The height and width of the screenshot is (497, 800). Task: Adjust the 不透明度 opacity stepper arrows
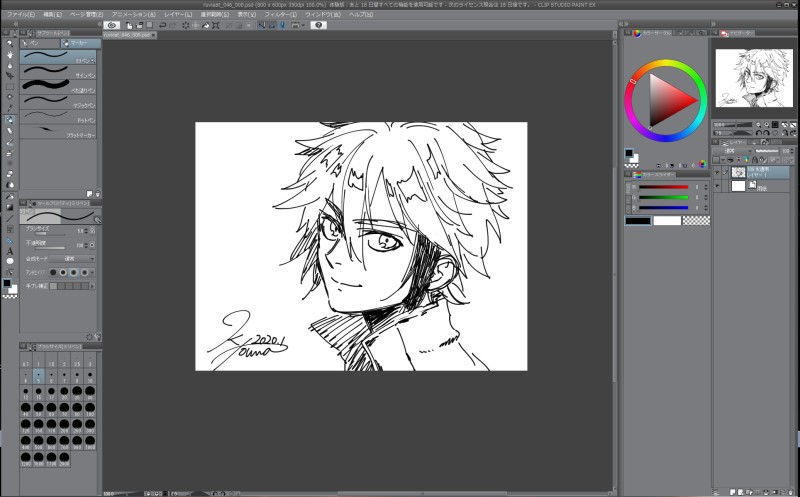point(86,245)
